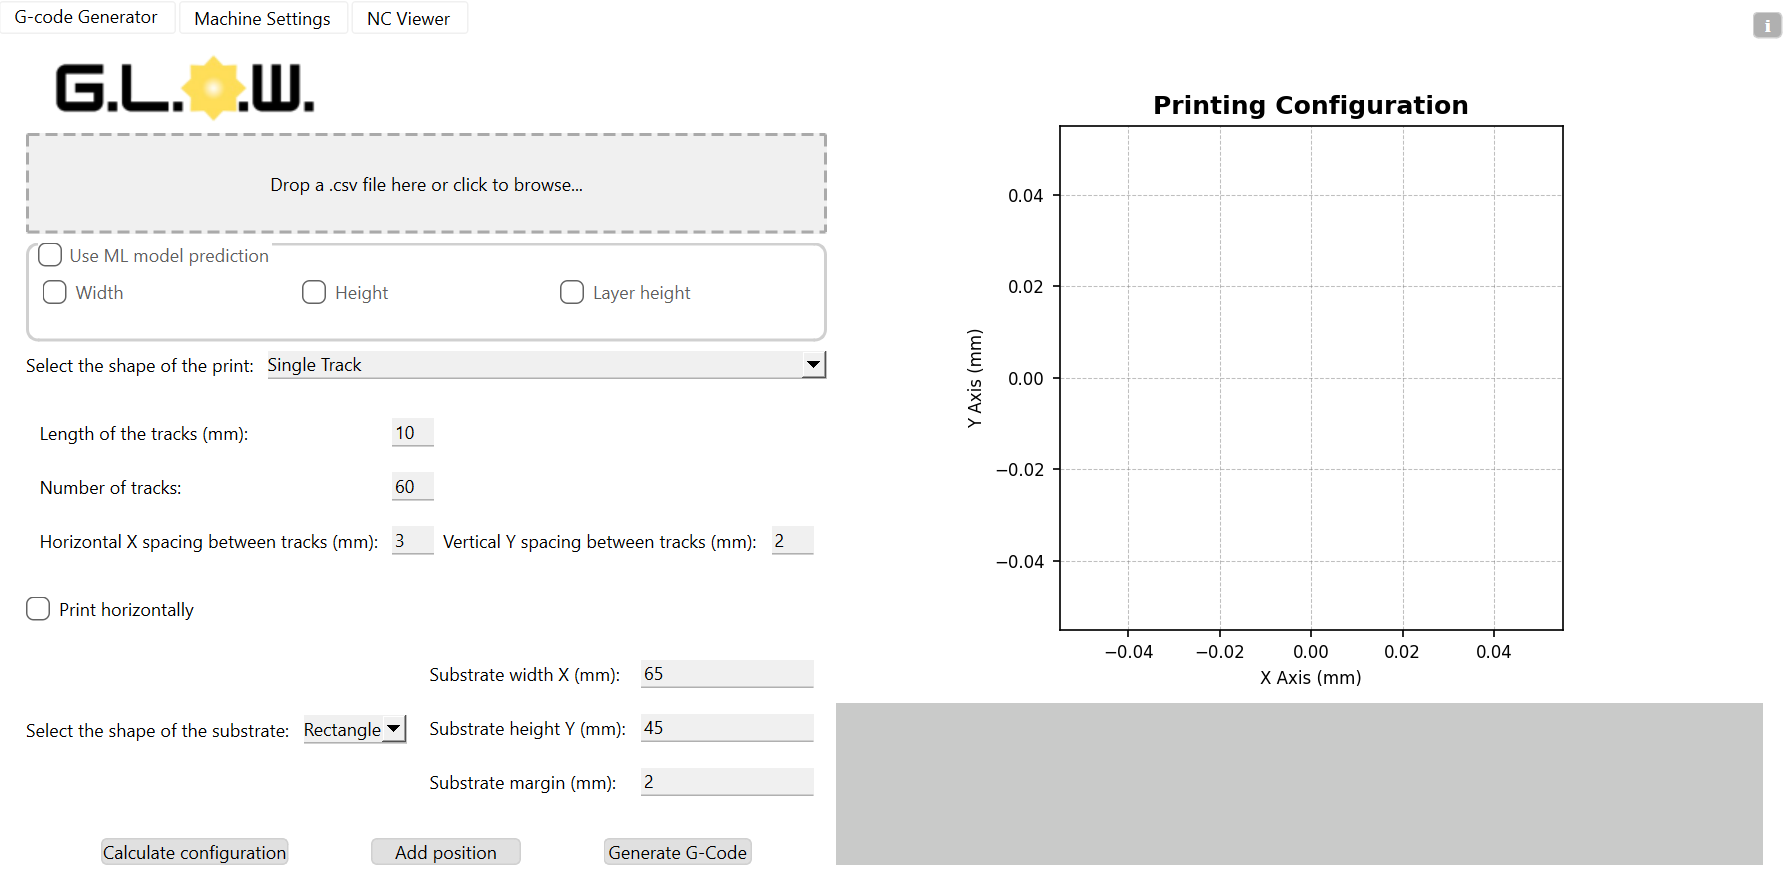Click the info icon in top-right corner
Viewport: 1790px width, 890px height.
click(x=1767, y=26)
